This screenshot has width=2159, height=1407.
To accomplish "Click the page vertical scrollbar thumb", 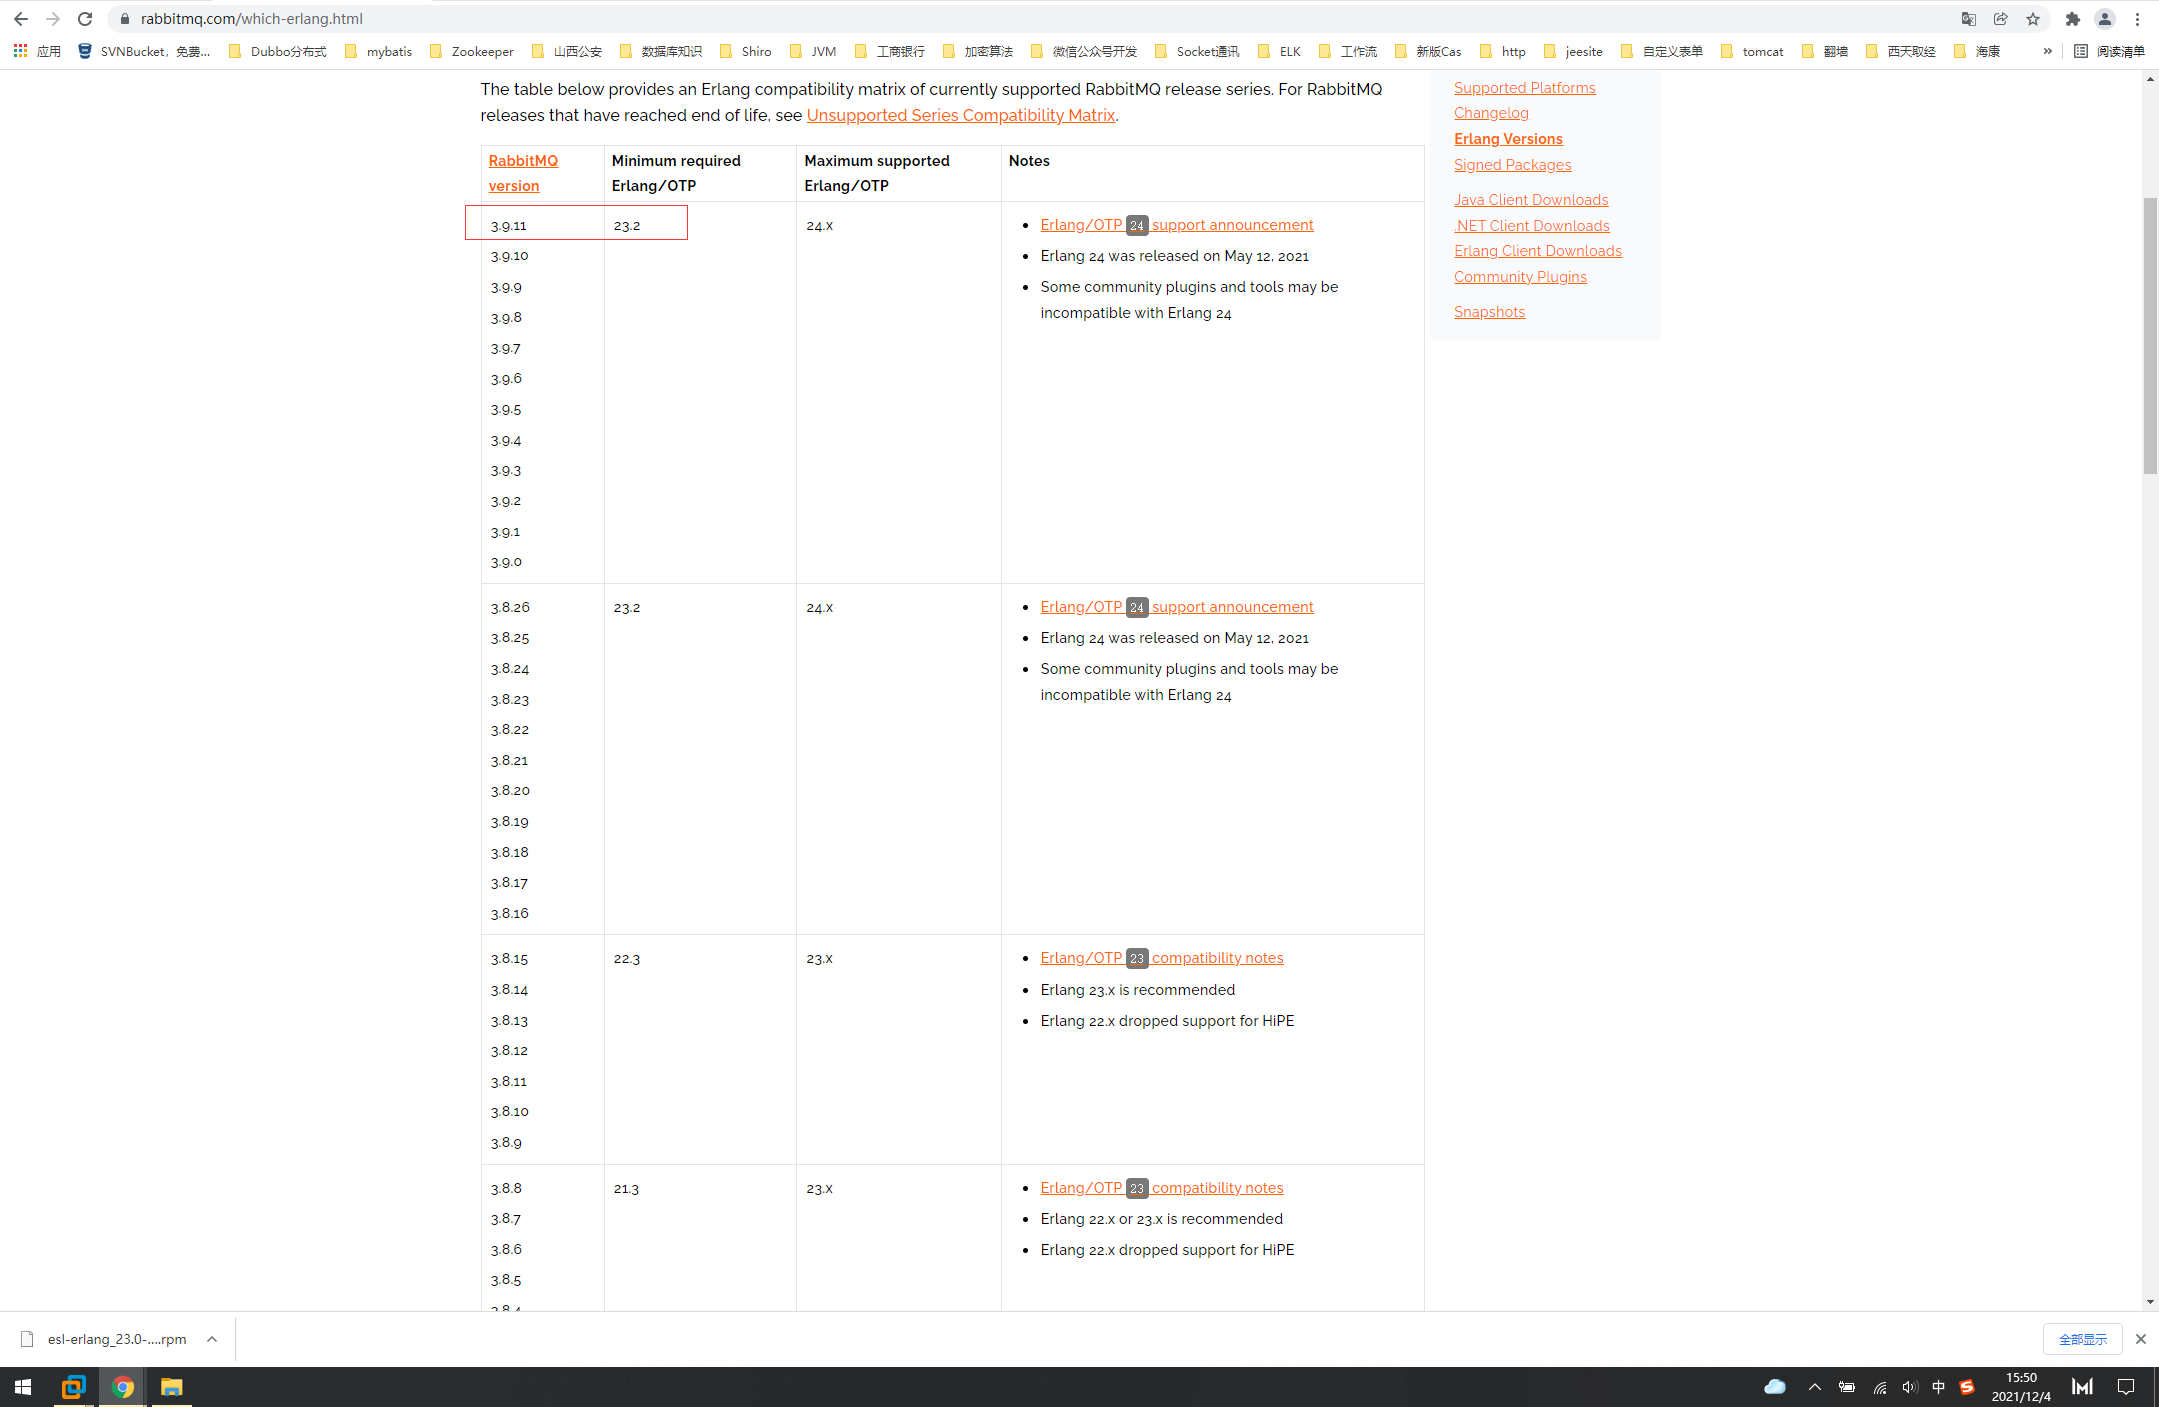I will point(2150,335).
